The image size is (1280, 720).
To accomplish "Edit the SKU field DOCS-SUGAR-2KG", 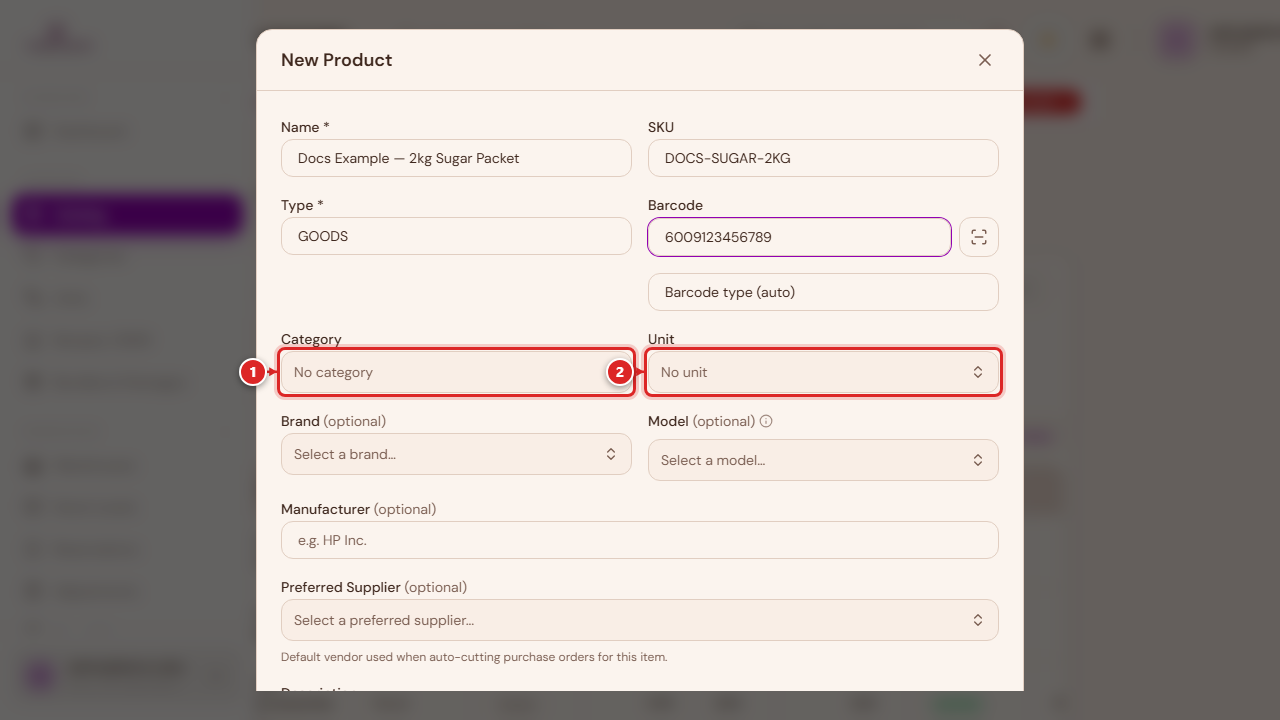I will (x=823, y=158).
